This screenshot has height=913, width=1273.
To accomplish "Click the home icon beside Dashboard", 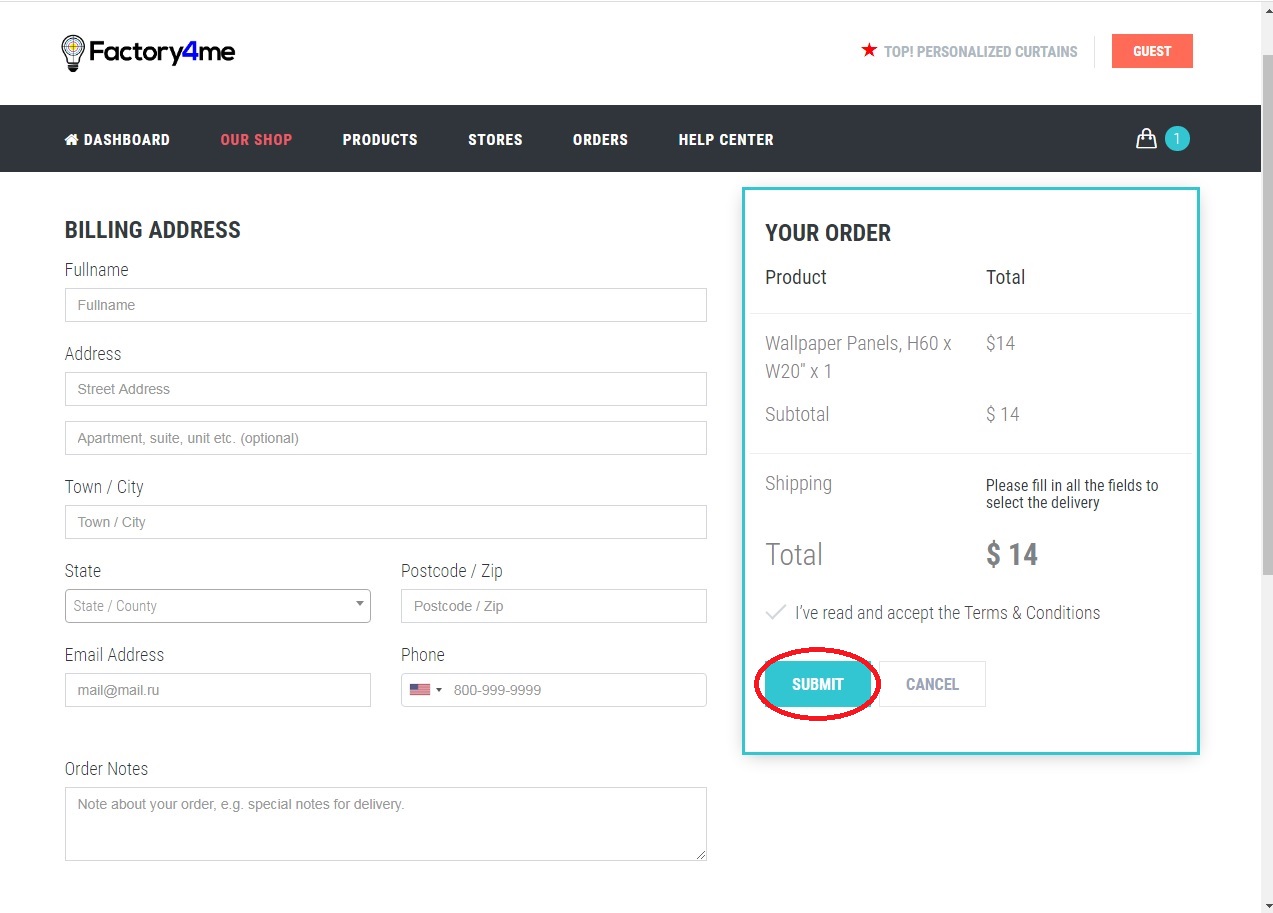I will [x=71, y=140].
